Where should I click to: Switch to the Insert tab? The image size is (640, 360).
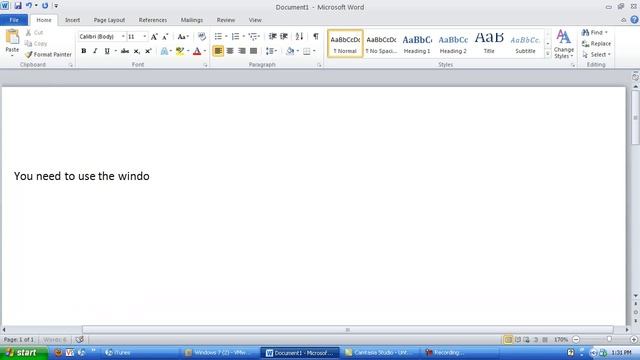72,20
